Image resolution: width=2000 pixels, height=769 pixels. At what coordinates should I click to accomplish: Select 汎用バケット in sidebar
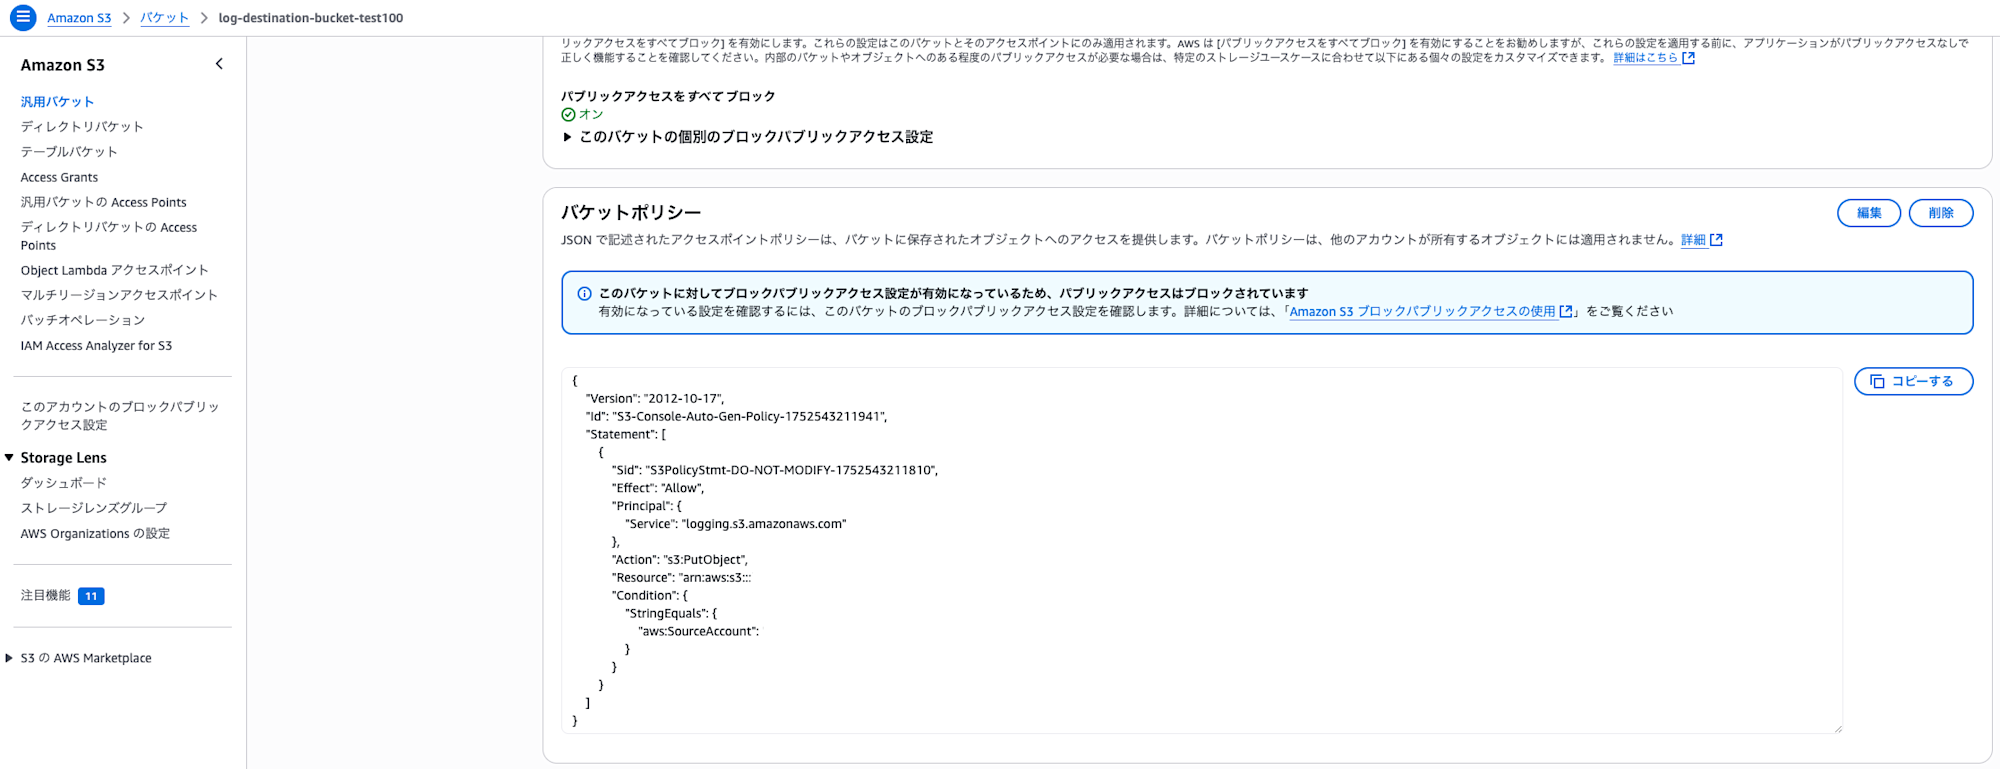tap(58, 102)
